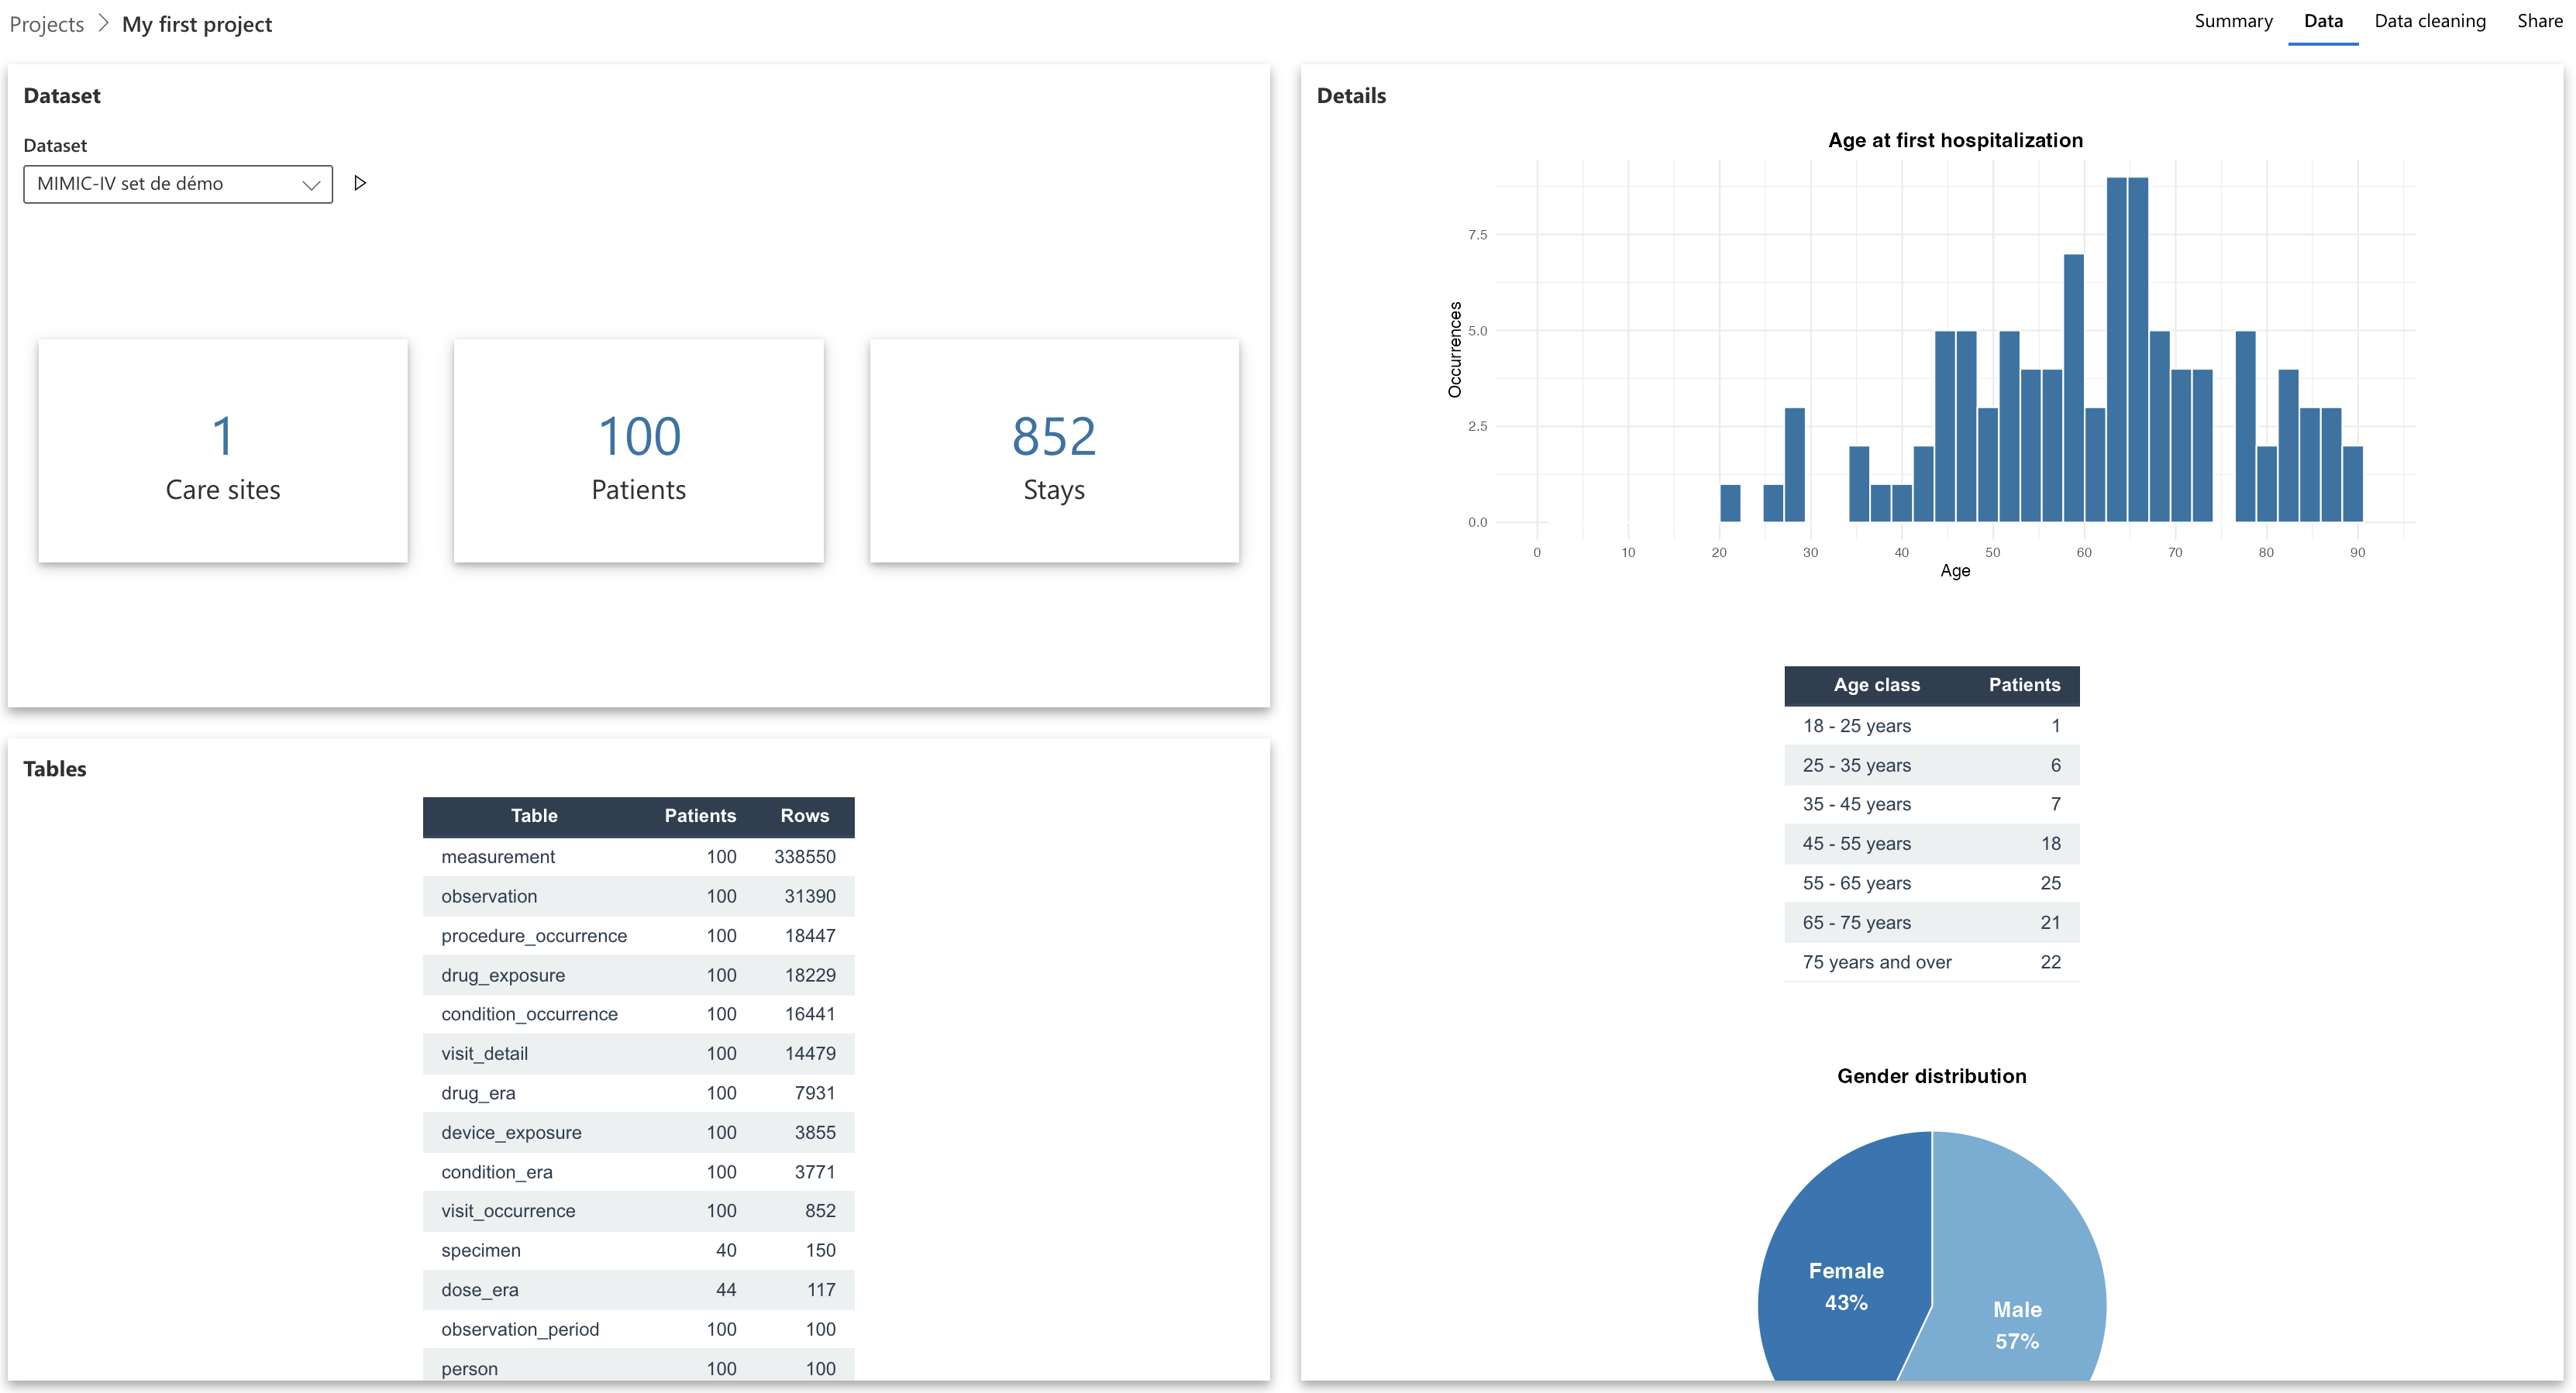Screen dimensions: 2576x1393
Task: Click the 100 Patients card
Action: (x=639, y=451)
